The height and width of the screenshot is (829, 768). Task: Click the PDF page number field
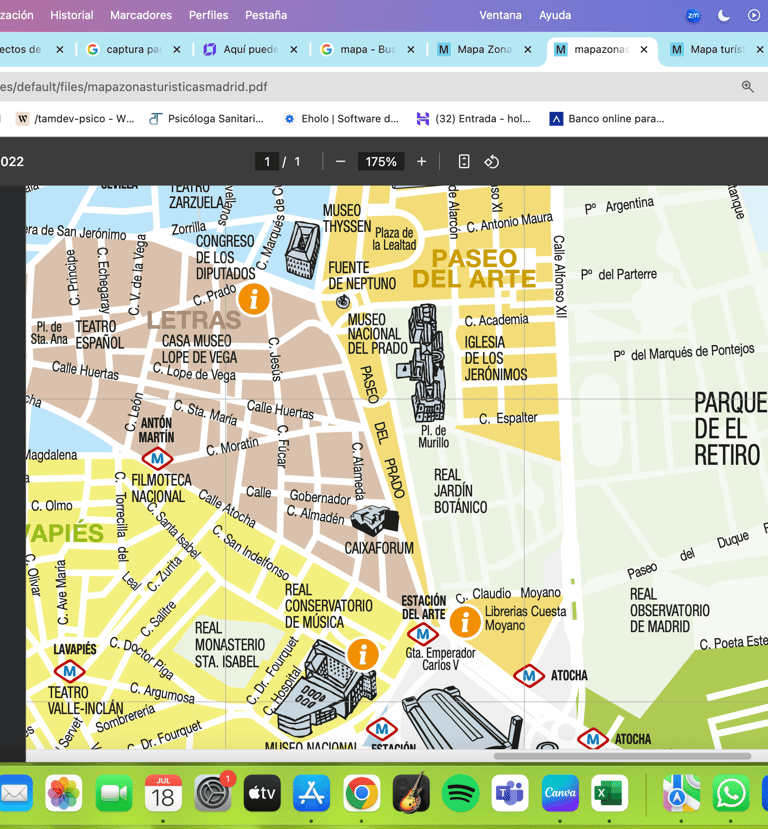267,162
